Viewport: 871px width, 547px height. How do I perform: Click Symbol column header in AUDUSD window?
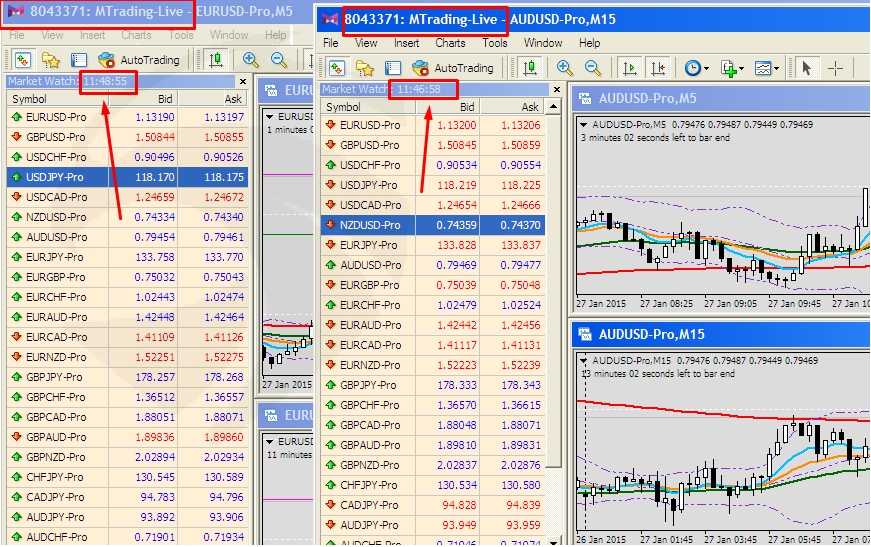tap(343, 107)
